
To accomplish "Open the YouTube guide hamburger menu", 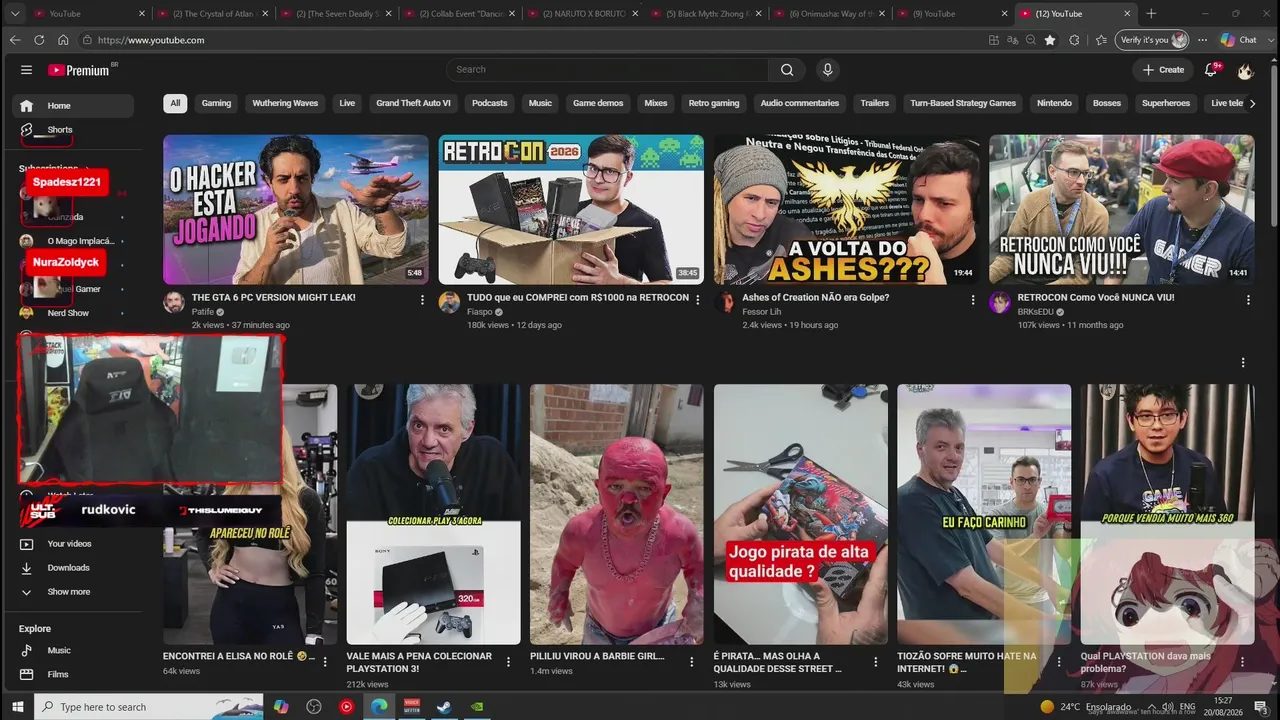I will [27, 70].
